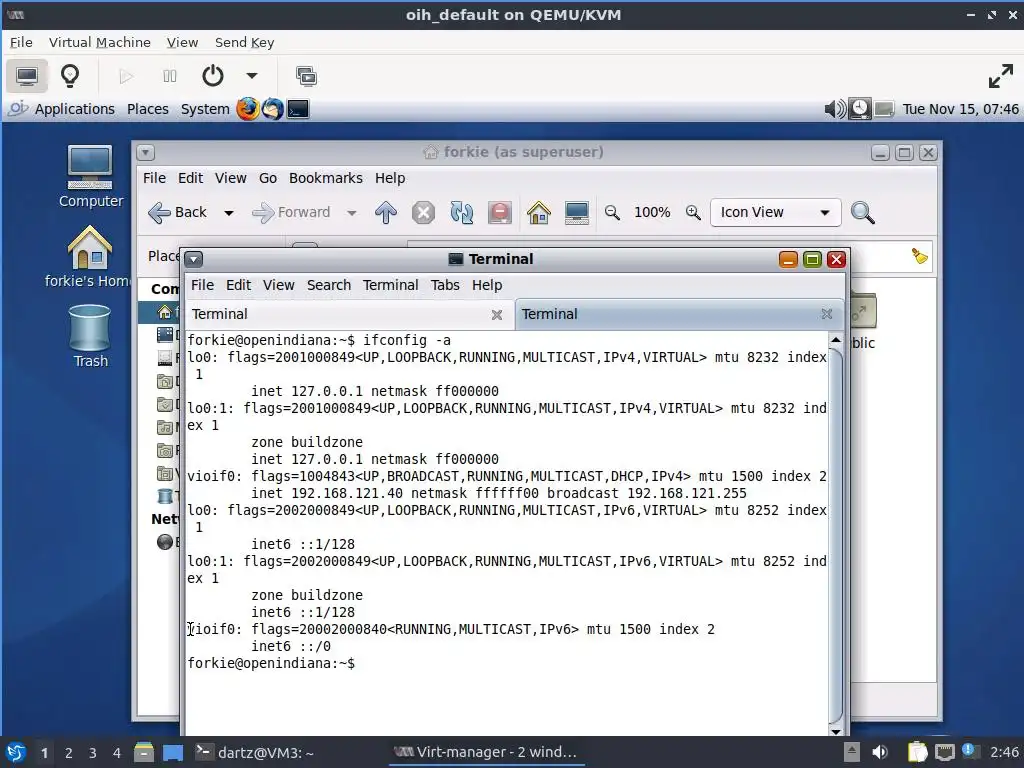Click the Time Slider clock tray icon

point(859,109)
